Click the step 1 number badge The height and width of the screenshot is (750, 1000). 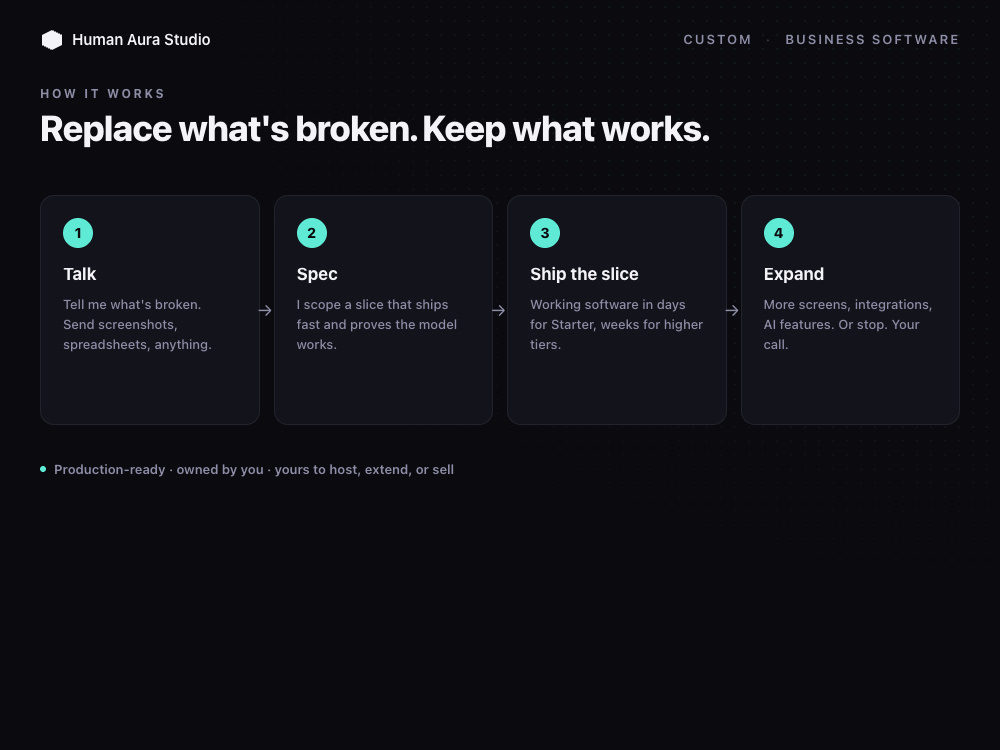[x=78, y=233]
